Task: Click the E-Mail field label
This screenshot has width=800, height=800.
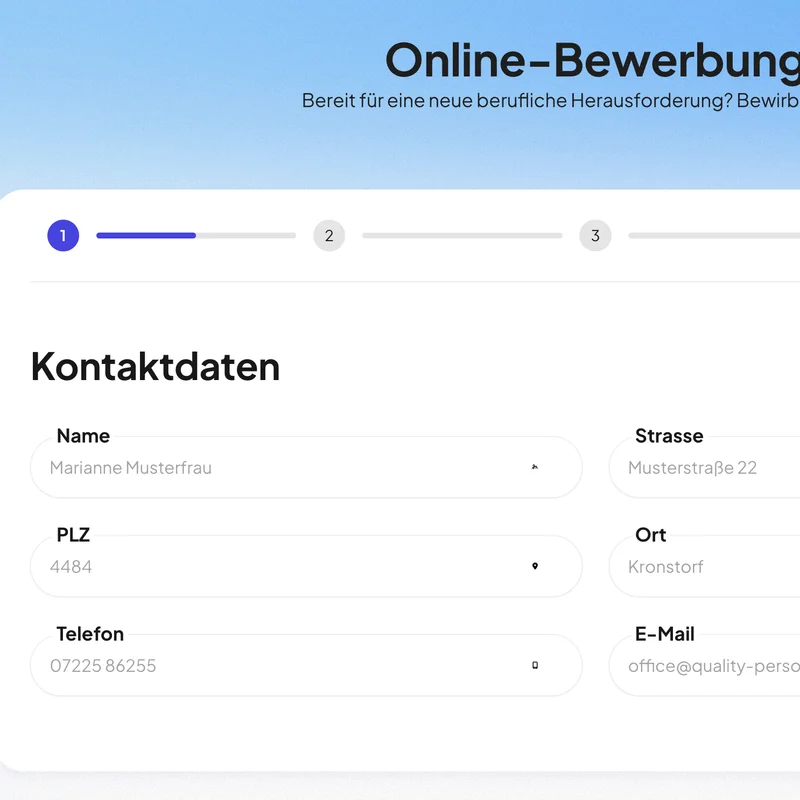Action: click(664, 634)
